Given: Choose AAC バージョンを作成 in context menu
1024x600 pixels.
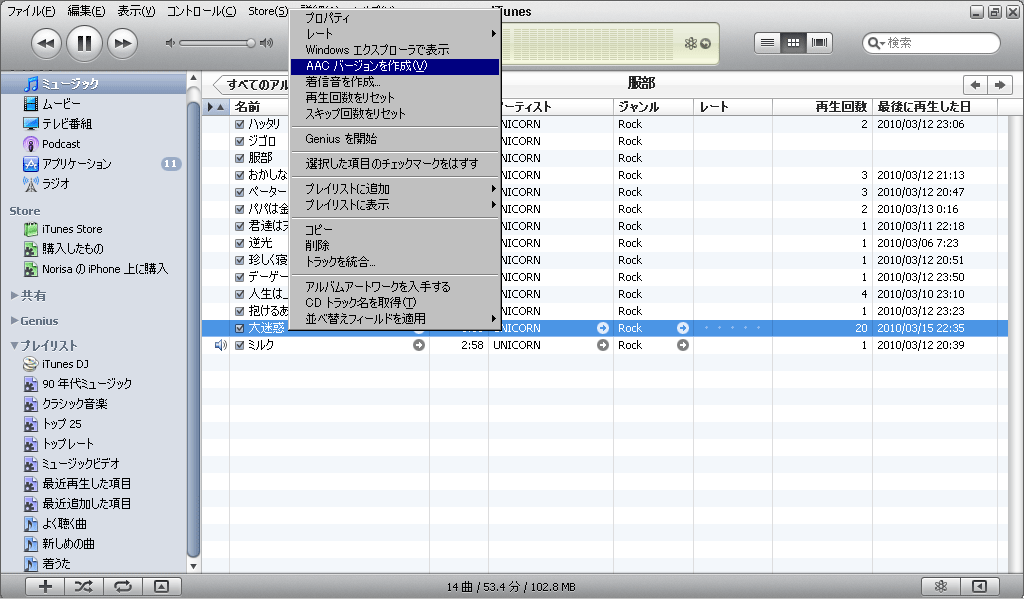Looking at the screenshot, I should click(x=394, y=66).
